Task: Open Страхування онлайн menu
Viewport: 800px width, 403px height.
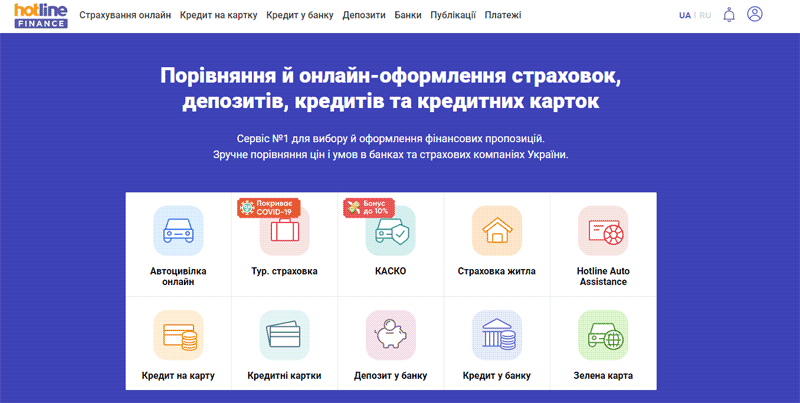Action: (x=125, y=16)
